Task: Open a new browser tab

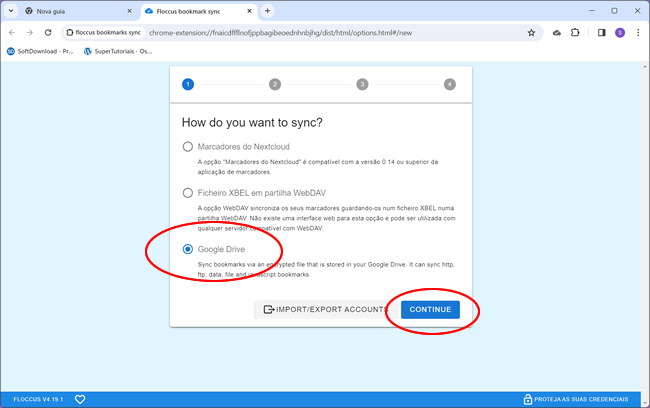Action: (267, 11)
